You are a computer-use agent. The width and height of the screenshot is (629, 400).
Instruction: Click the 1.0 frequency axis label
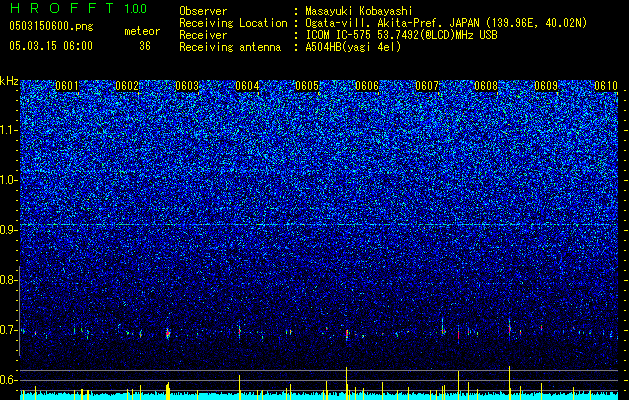pos(8,180)
